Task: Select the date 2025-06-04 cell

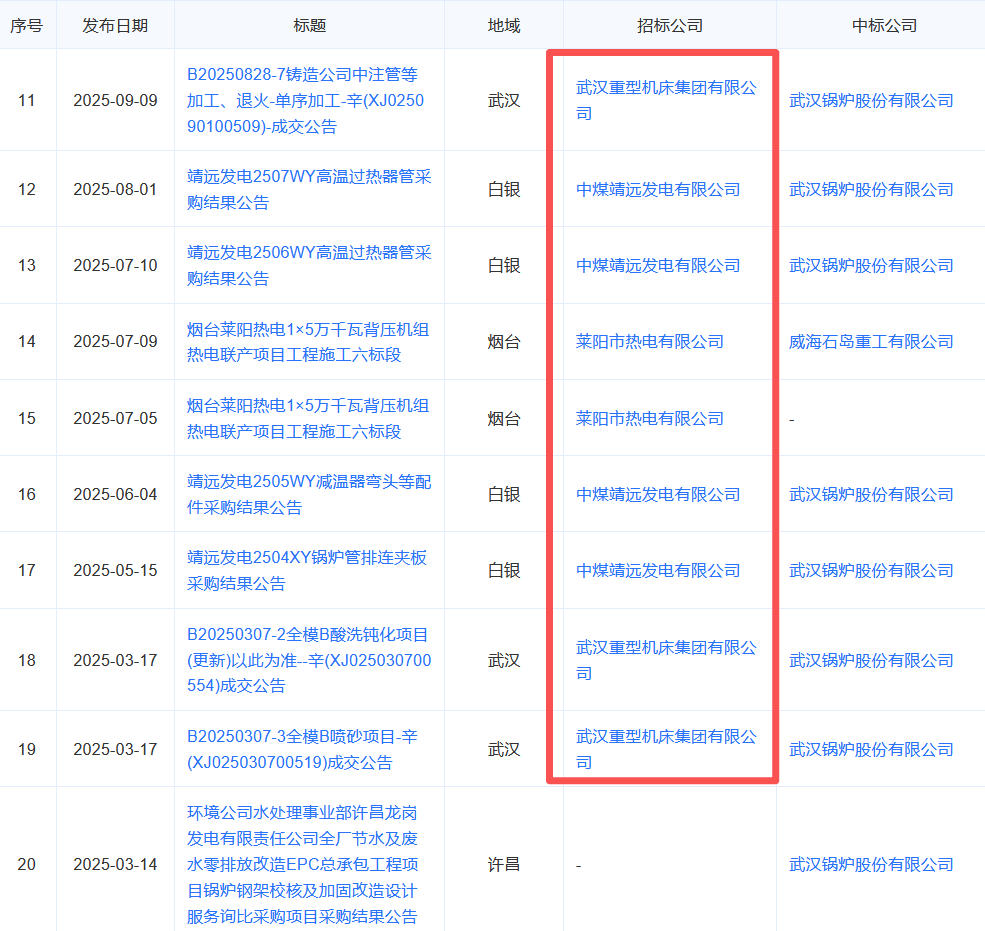Action: [x=115, y=494]
